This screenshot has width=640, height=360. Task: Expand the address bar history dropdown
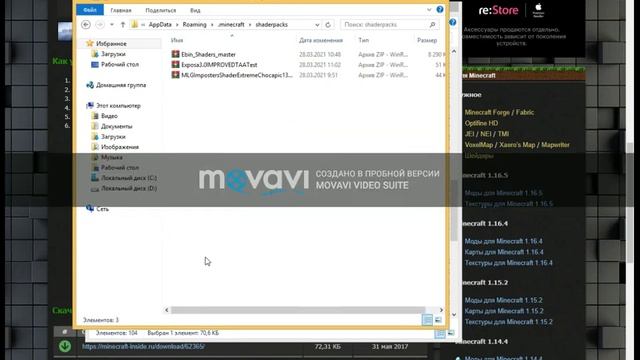(x=317, y=25)
